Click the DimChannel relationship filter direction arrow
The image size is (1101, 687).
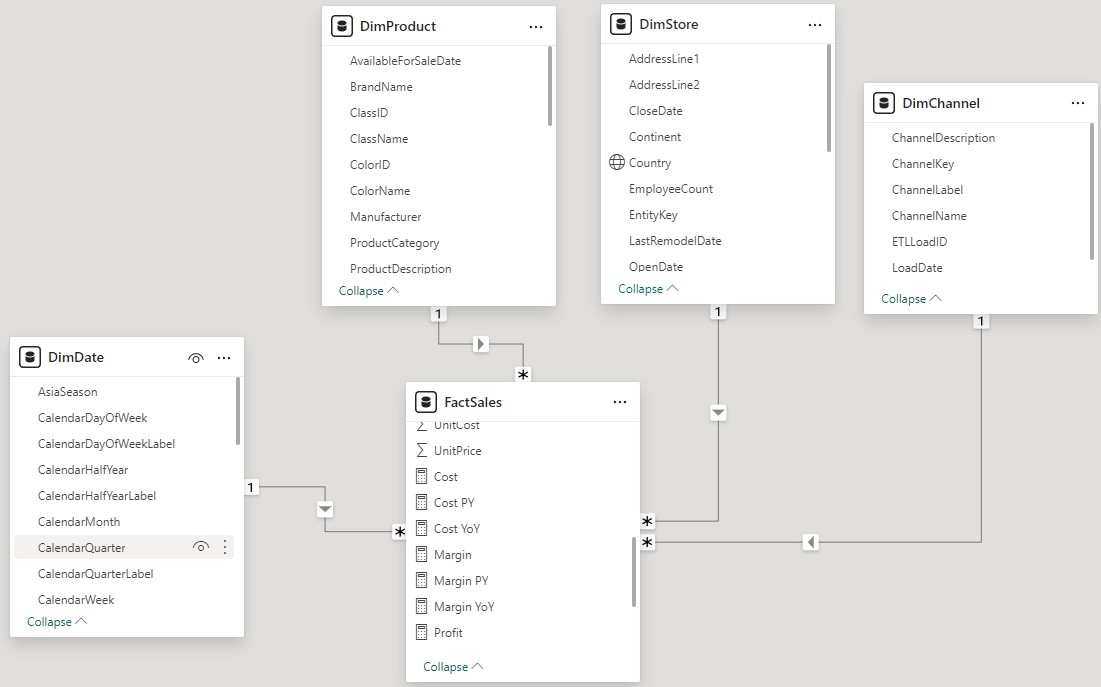click(x=811, y=542)
